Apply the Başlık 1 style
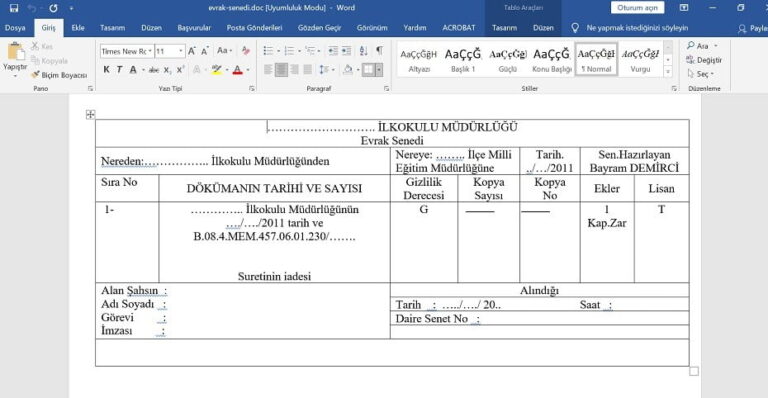 pos(463,59)
